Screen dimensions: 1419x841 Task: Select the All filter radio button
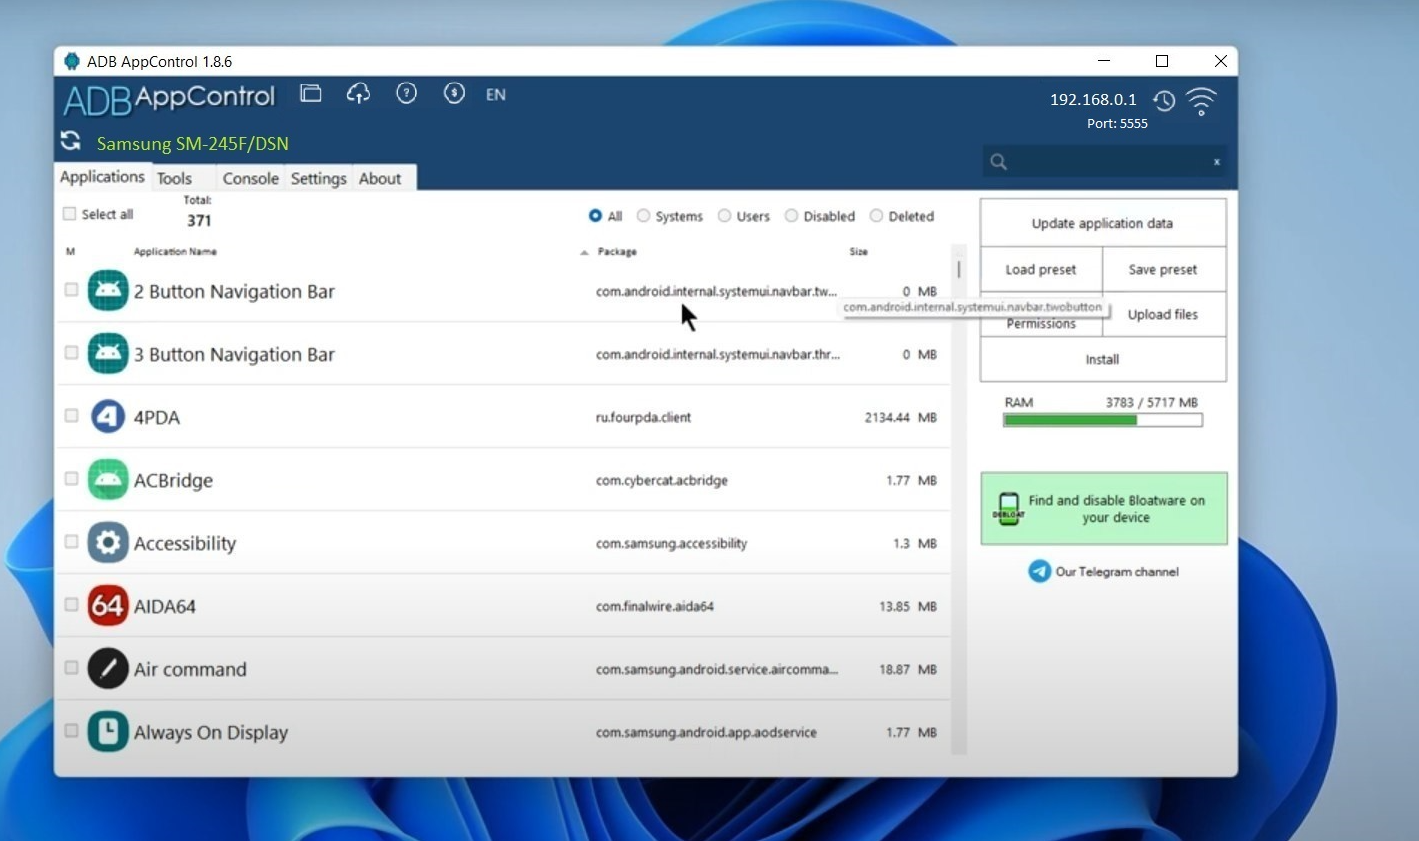pyautogui.click(x=595, y=216)
